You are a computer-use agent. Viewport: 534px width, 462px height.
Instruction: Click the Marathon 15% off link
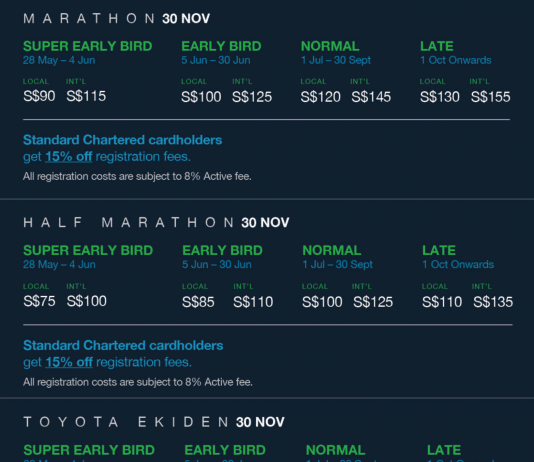[68, 157]
